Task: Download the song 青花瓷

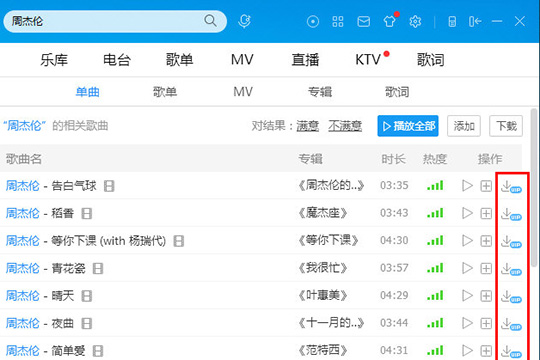Action: (x=511, y=269)
